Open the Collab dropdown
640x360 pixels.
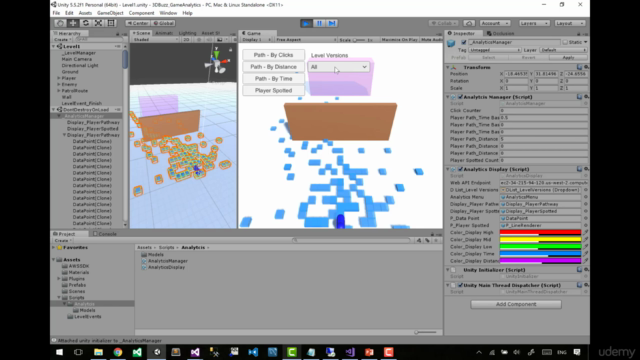click(444, 23)
